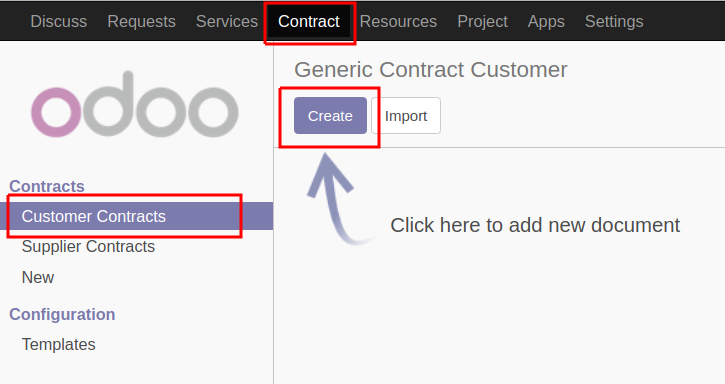The image size is (725, 384).
Task: Click the Create button
Action: coord(330,116)
